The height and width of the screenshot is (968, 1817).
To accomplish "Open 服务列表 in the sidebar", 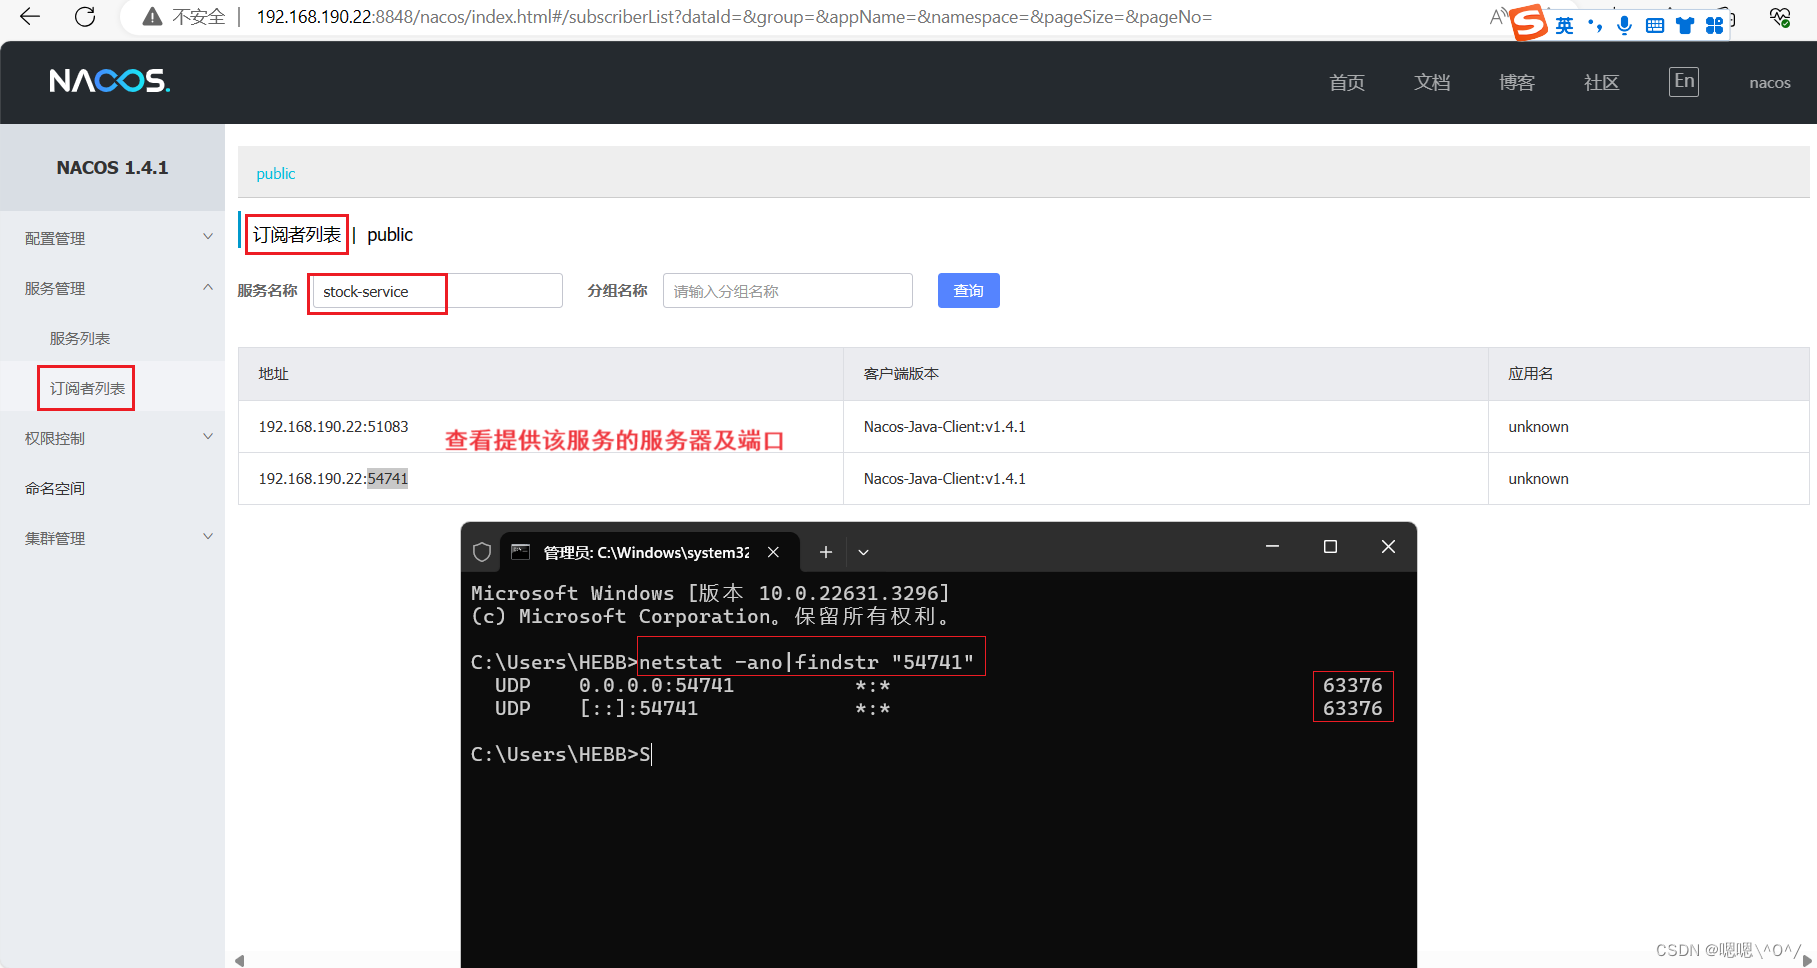I will 80,338.
